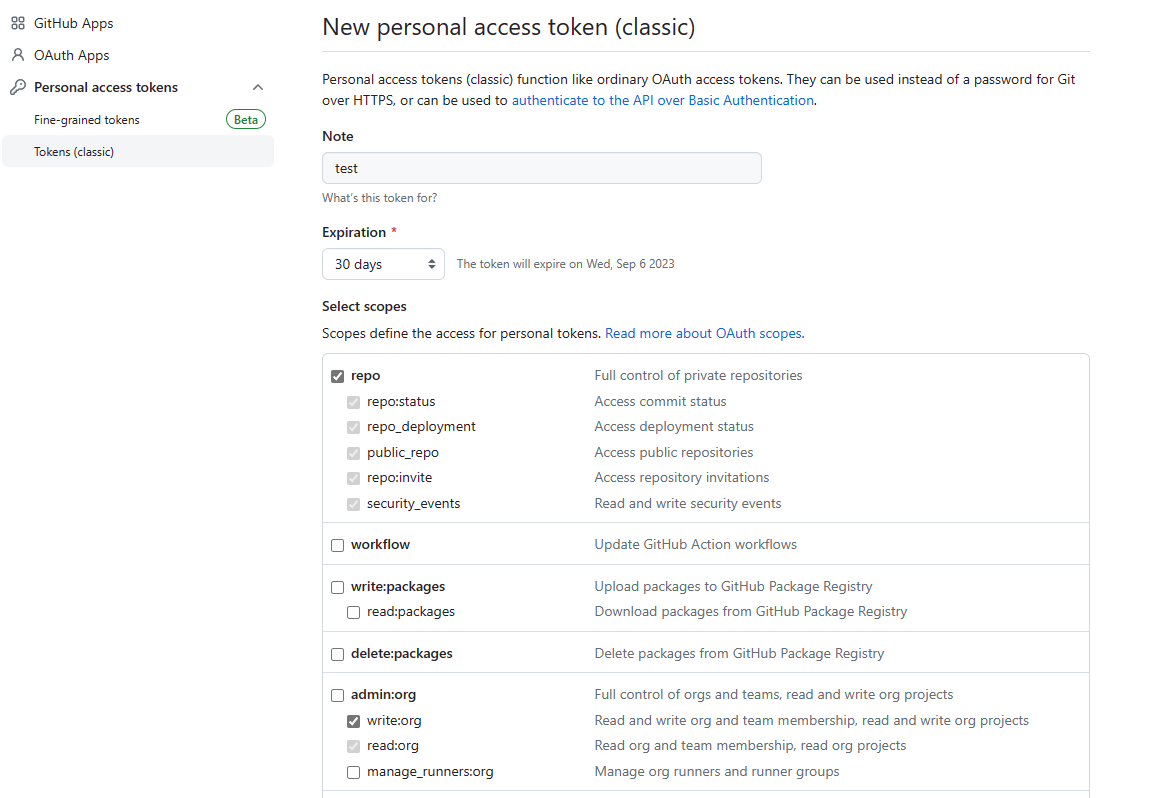Click the GitHub Apps grid icon

(18, 23)
